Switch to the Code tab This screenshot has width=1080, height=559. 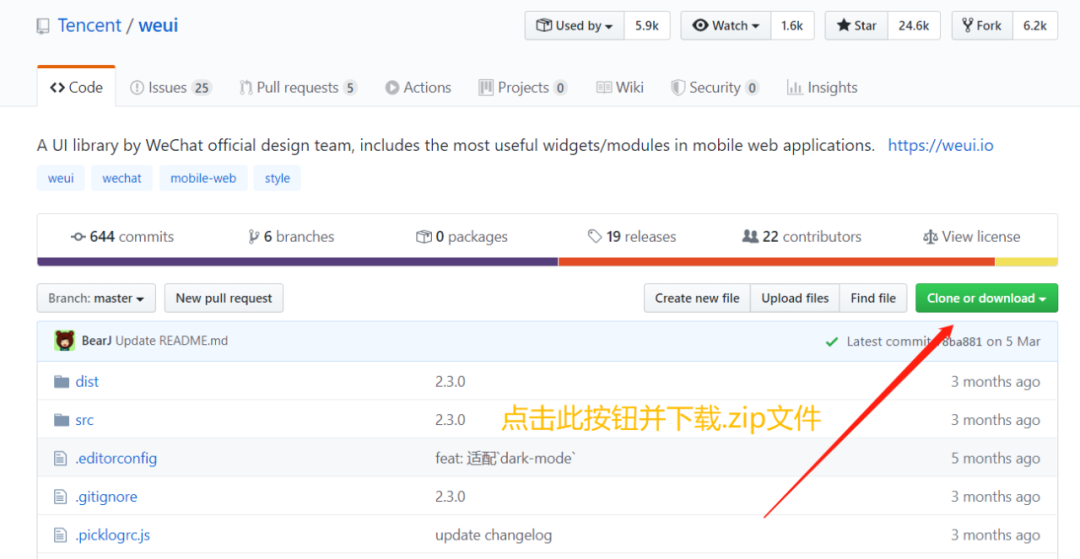(76, 87)
